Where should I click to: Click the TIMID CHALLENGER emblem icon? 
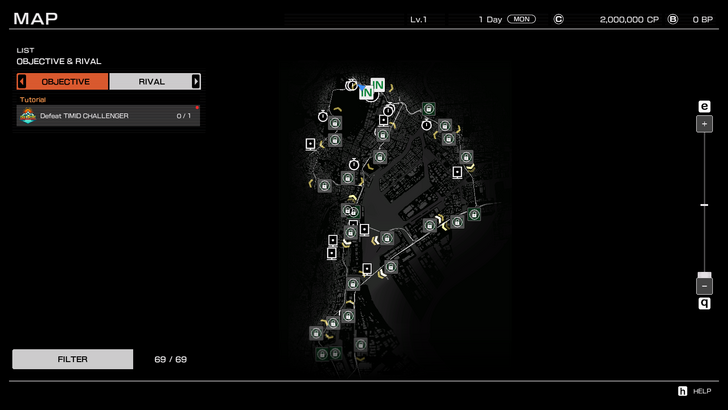[x=28, y=116]
